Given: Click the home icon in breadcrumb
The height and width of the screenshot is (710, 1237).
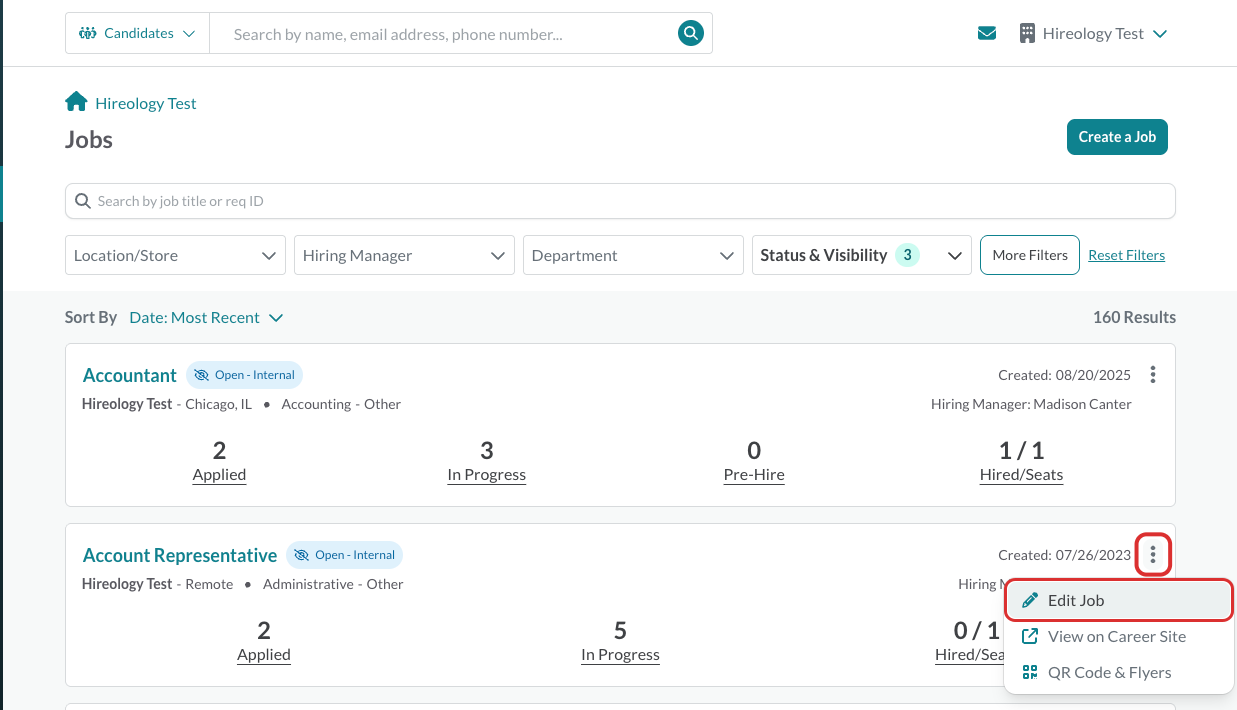Looking at the screenshot, I should (x=76, y=102).
